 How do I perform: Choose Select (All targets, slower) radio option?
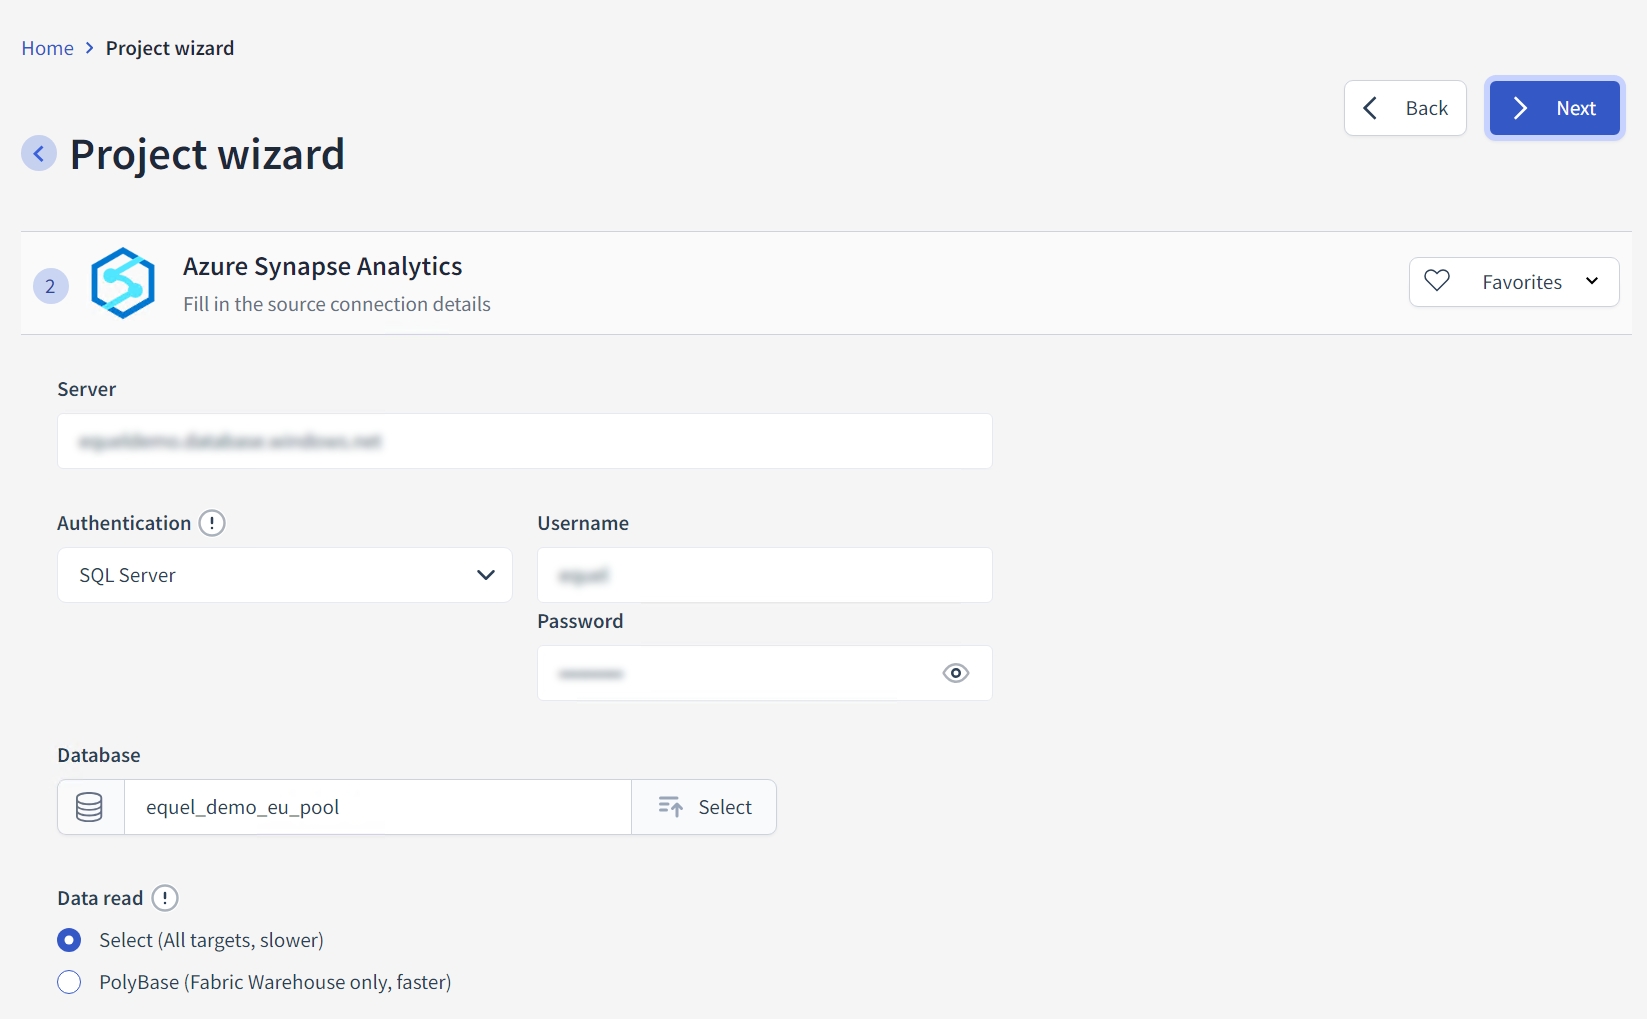(x=69, y=940)
